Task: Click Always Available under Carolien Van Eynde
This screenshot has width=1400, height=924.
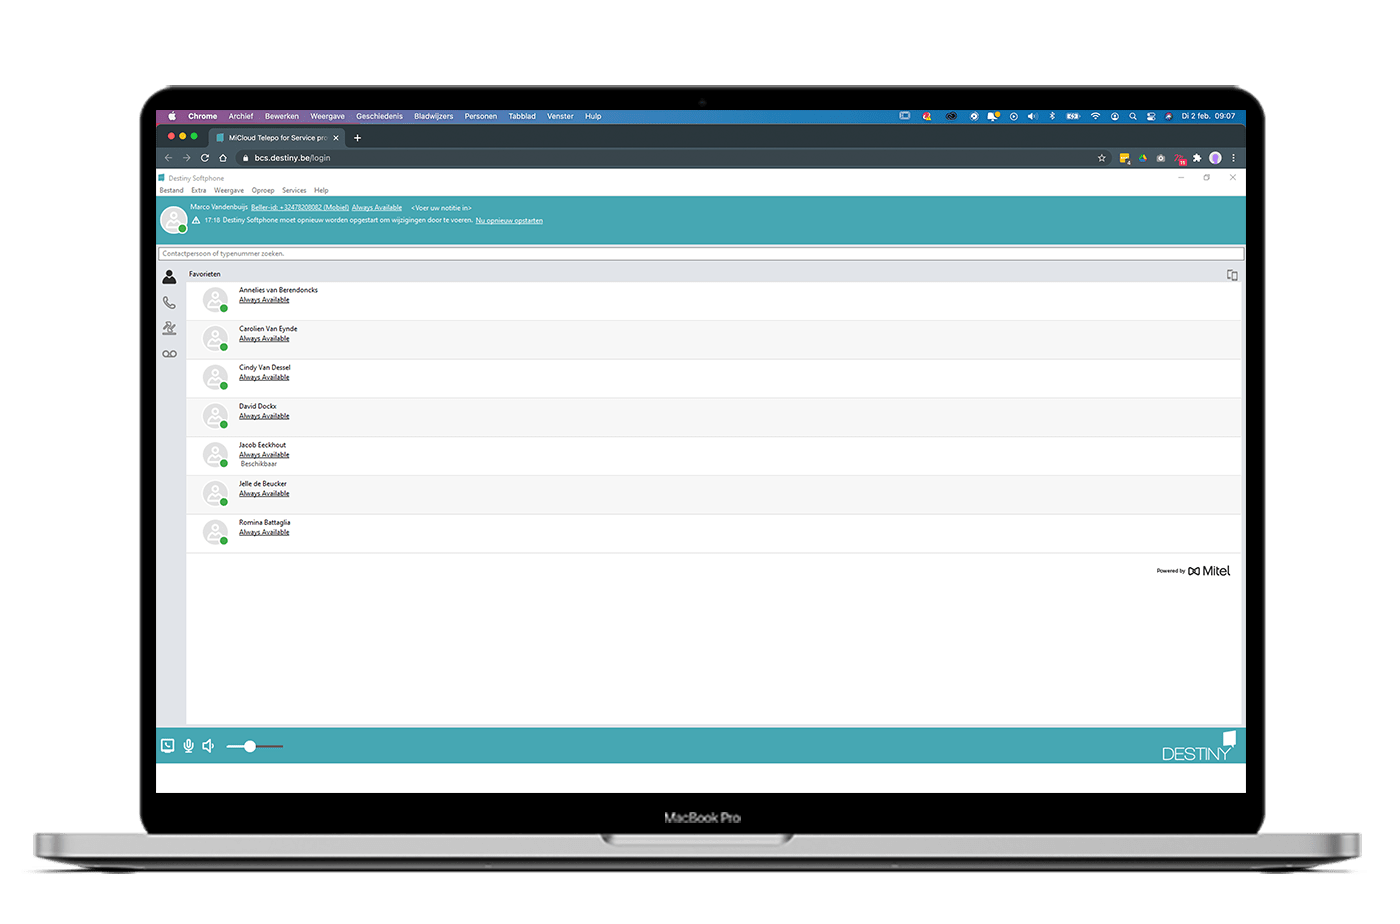Action: [x=264, y=339]
